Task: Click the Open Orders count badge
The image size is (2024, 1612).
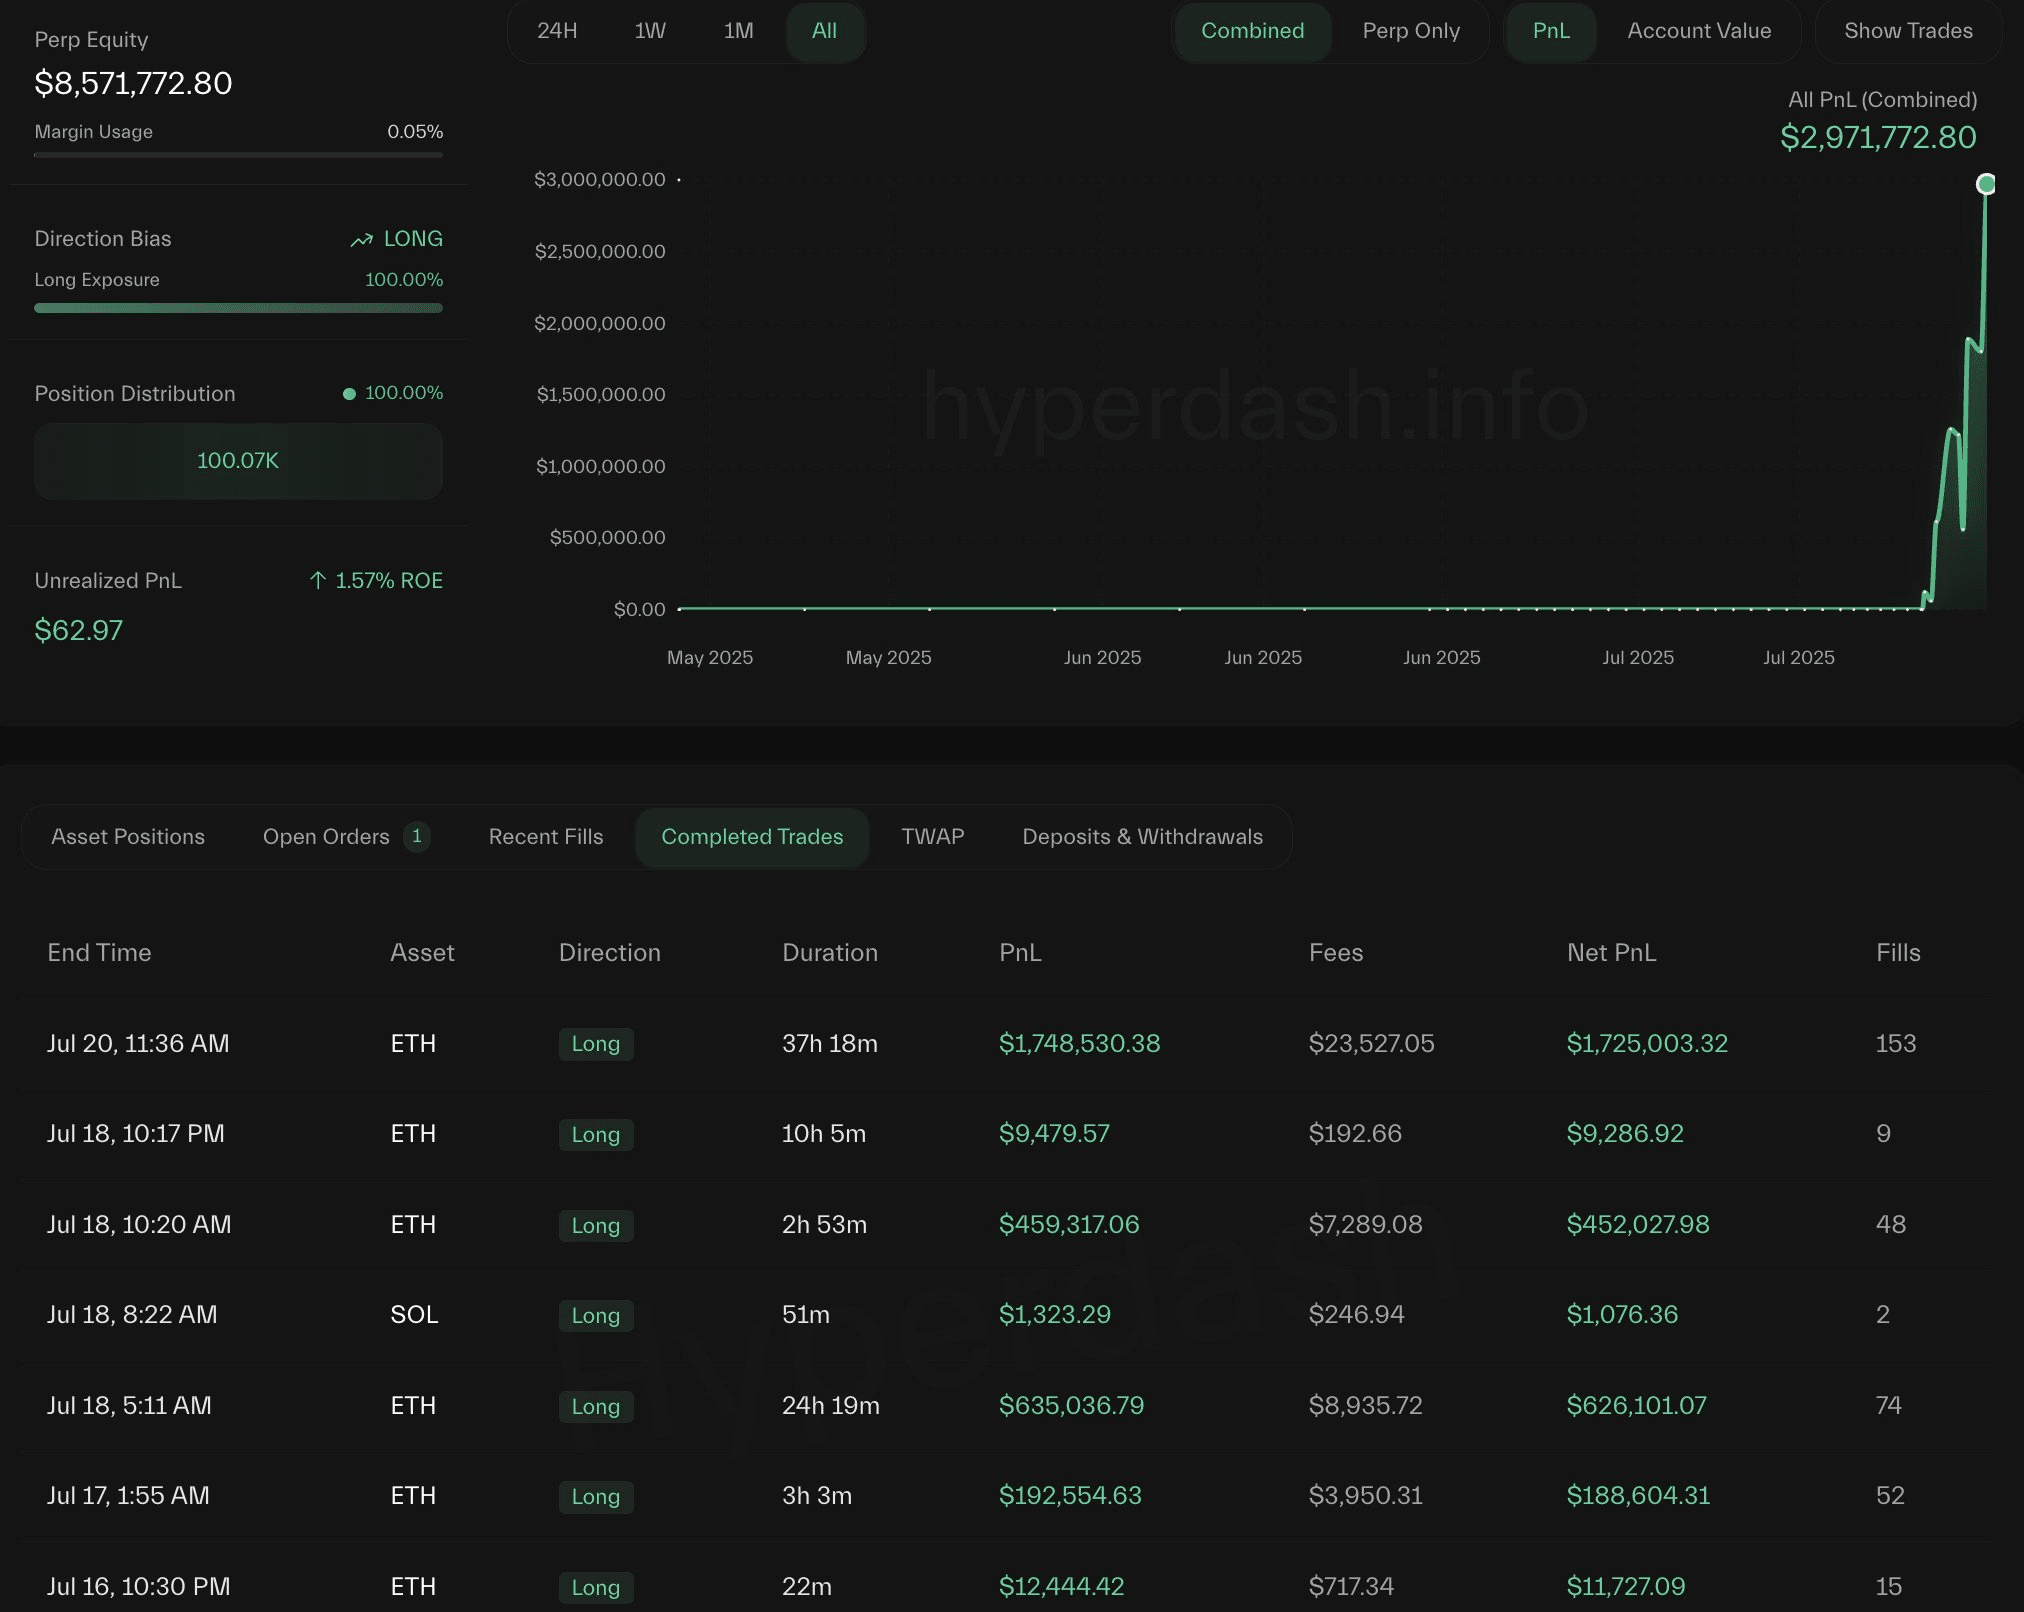Action: [x=417, y=836]
